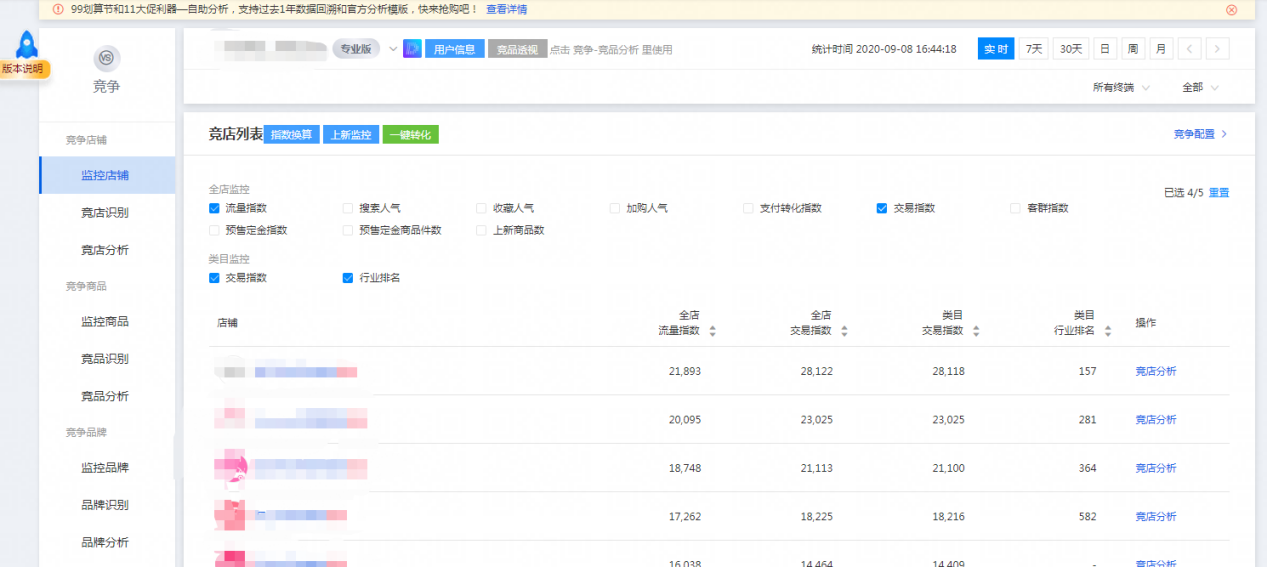Open 竞店分析 for the rank 157 shop
The image size is (1267, 567).
pyautogui.click(x=1156, y=371)
